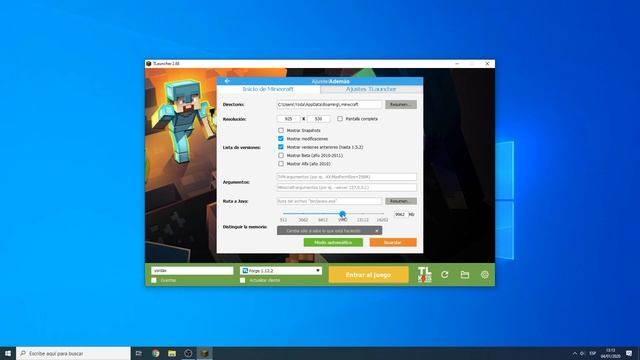Image resolution: width=640 pixels, height=360 pixels.
Task: Click the JVM argumentos input field
Action: [x=347, y=177]
